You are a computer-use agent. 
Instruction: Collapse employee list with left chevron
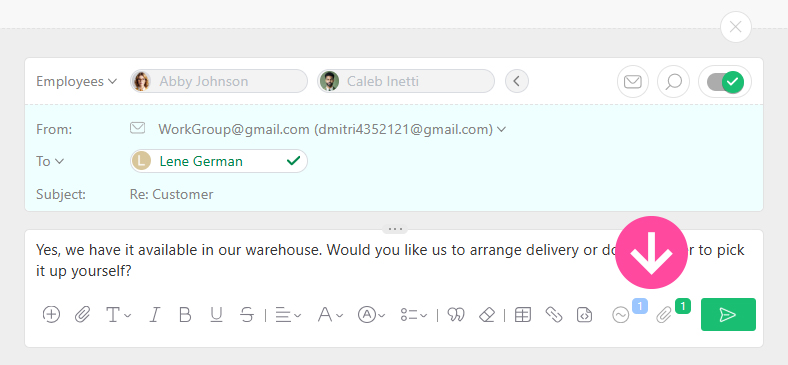[517, 81]
